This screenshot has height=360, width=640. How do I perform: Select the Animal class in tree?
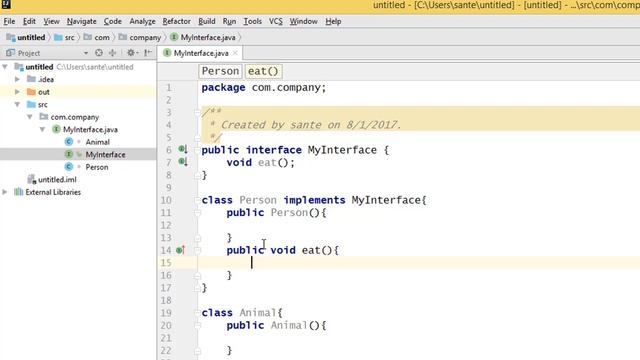point(87,142)
